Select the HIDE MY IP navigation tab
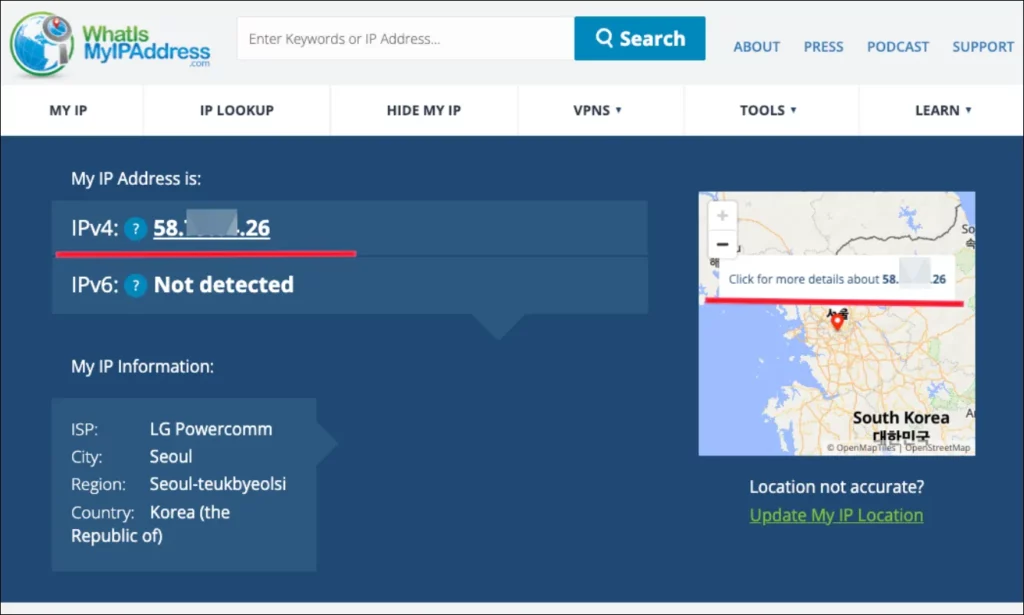 tap(424, 110)
